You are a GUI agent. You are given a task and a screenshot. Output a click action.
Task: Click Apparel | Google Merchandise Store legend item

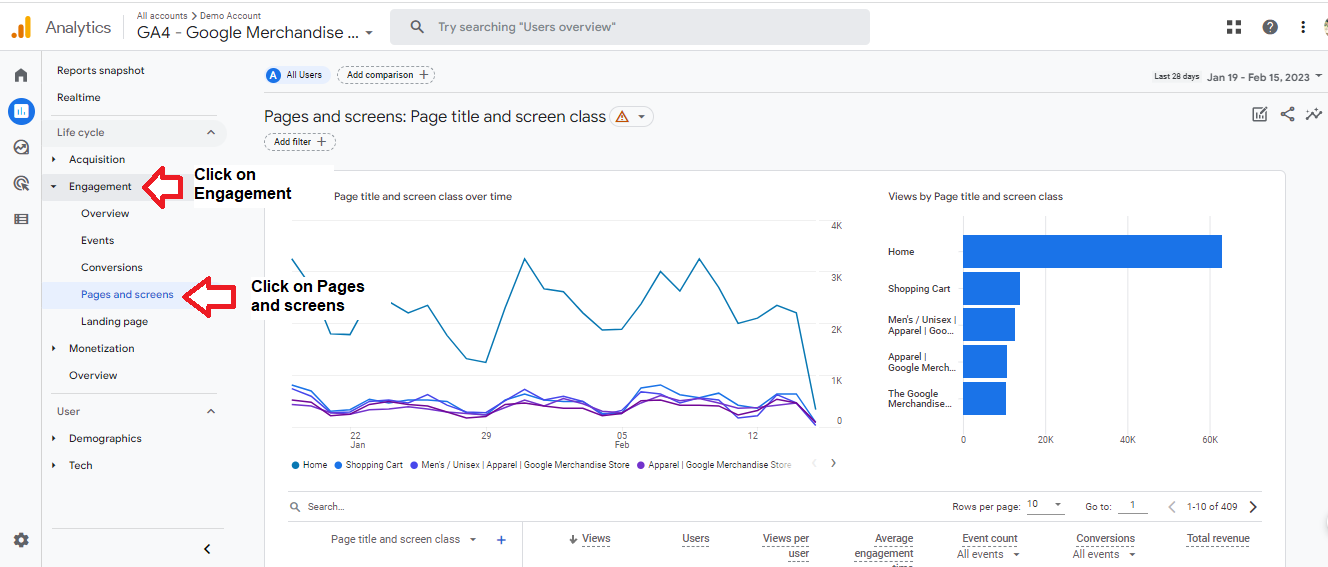713,464
